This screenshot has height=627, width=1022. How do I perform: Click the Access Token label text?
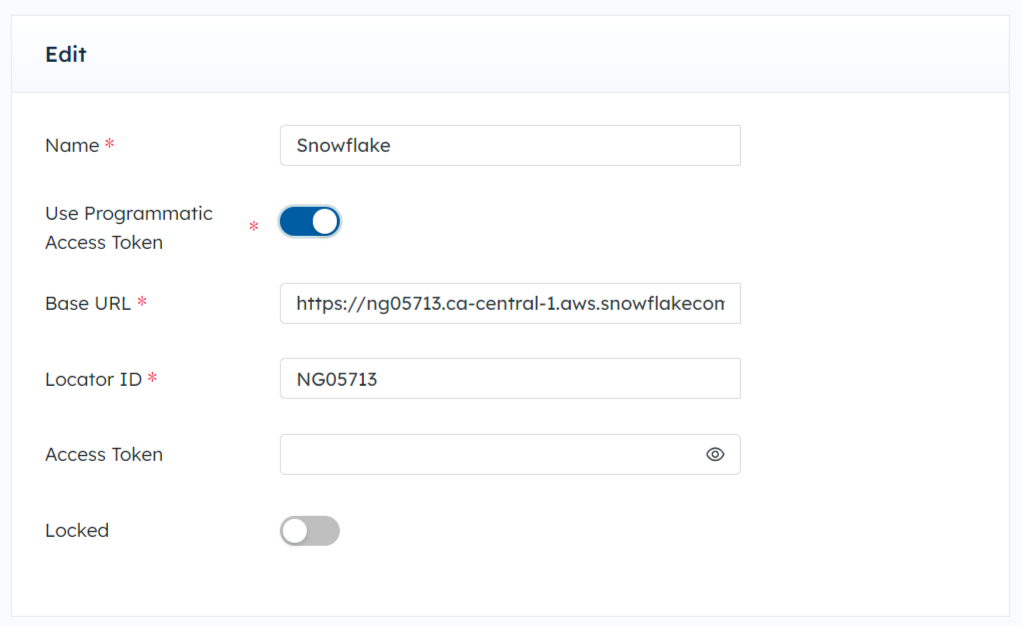coord(104,454)
